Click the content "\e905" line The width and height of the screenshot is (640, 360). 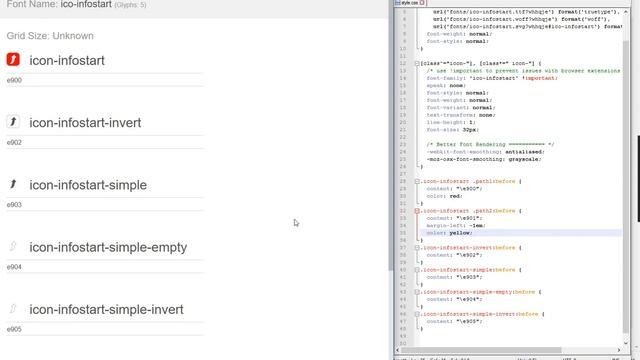click(x=454, y=321)
